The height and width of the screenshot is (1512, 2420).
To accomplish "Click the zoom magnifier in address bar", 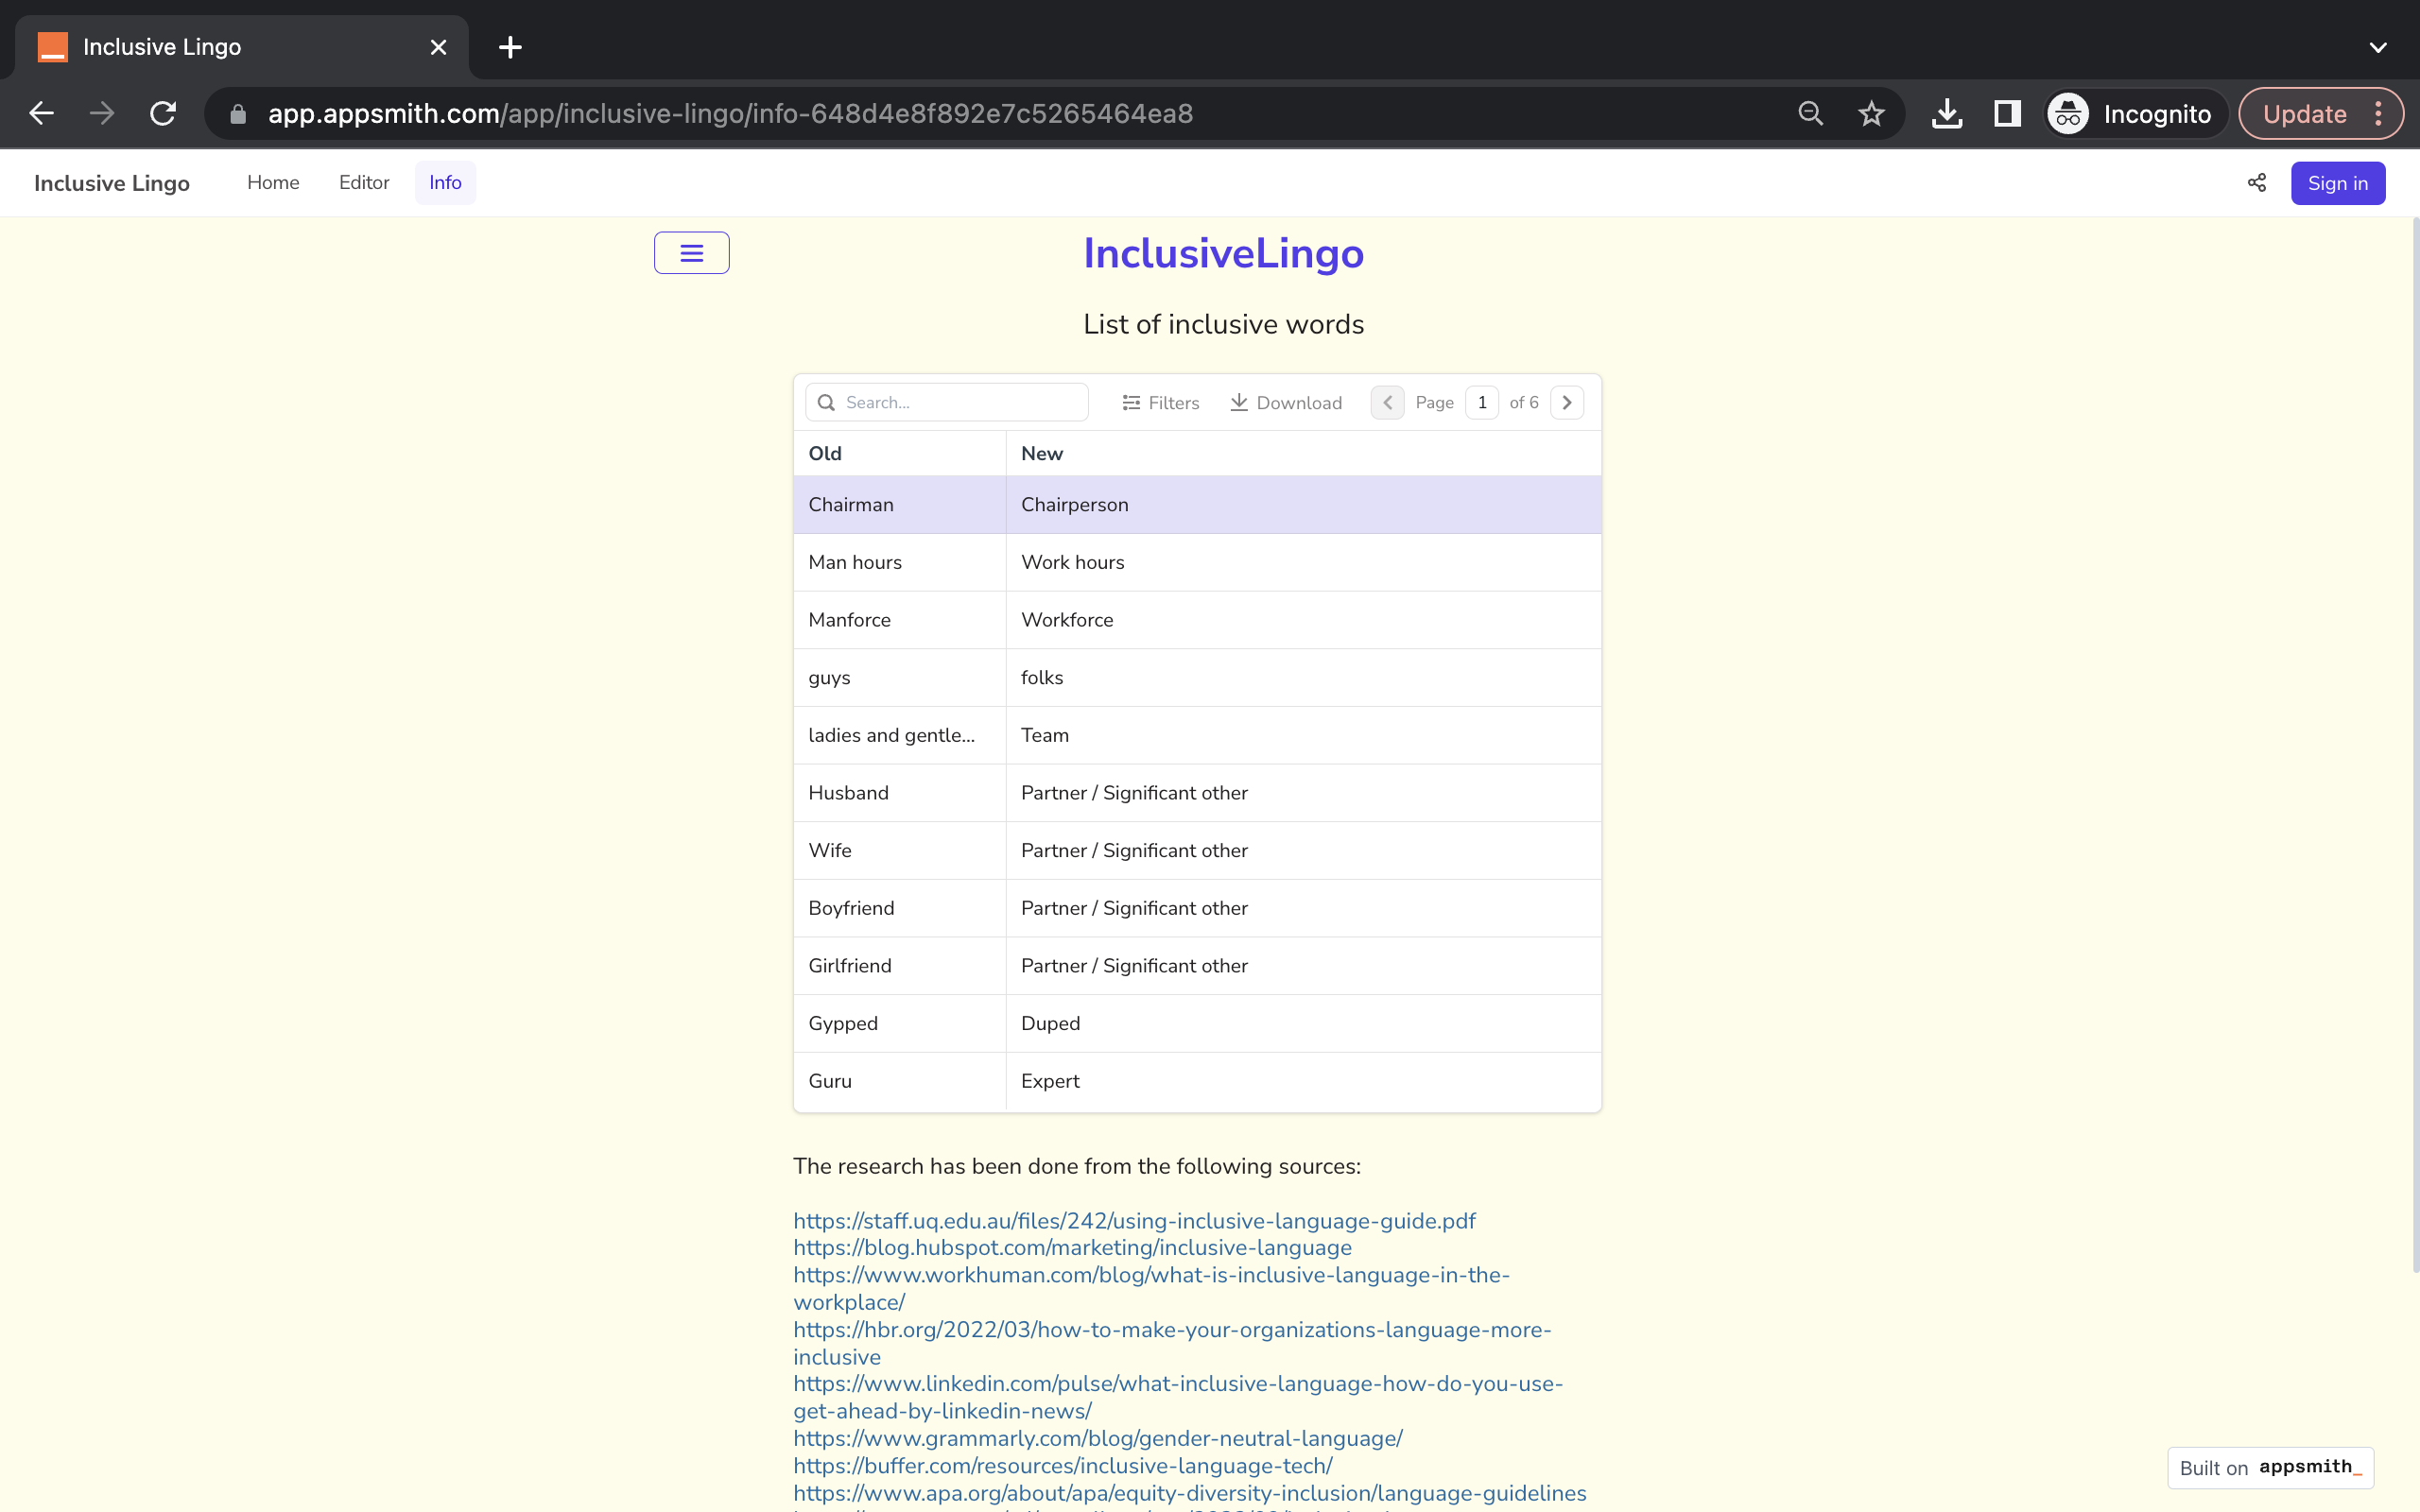I will [1810, 114].
